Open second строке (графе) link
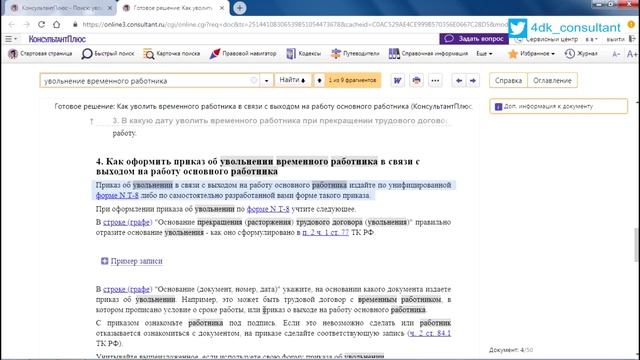Image resolution: width=640 pixels, height=360 pixels. [127, 289]
